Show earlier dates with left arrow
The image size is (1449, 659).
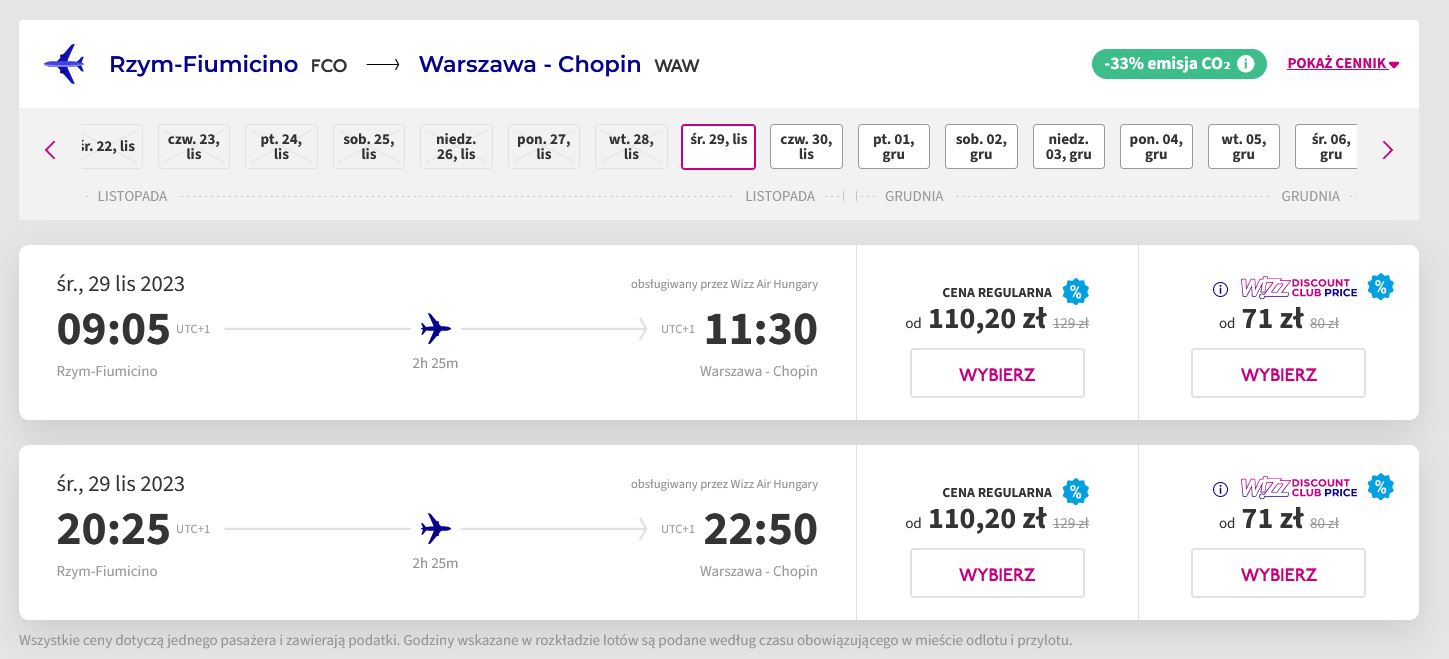click(x=50, y=150)
